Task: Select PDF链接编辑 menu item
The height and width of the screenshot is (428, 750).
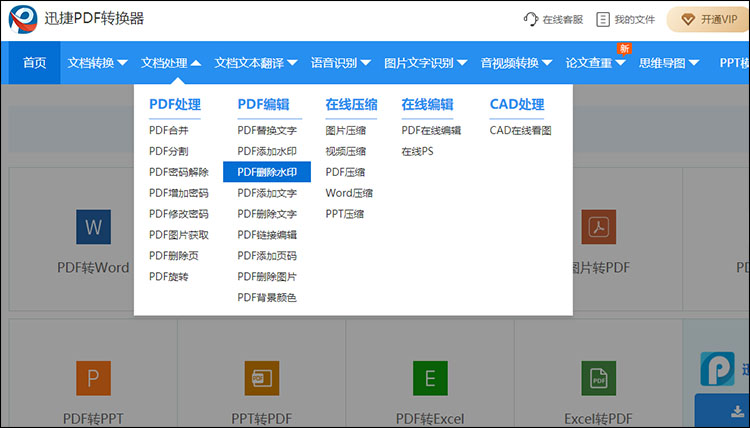Action: (x=267, y=235)
